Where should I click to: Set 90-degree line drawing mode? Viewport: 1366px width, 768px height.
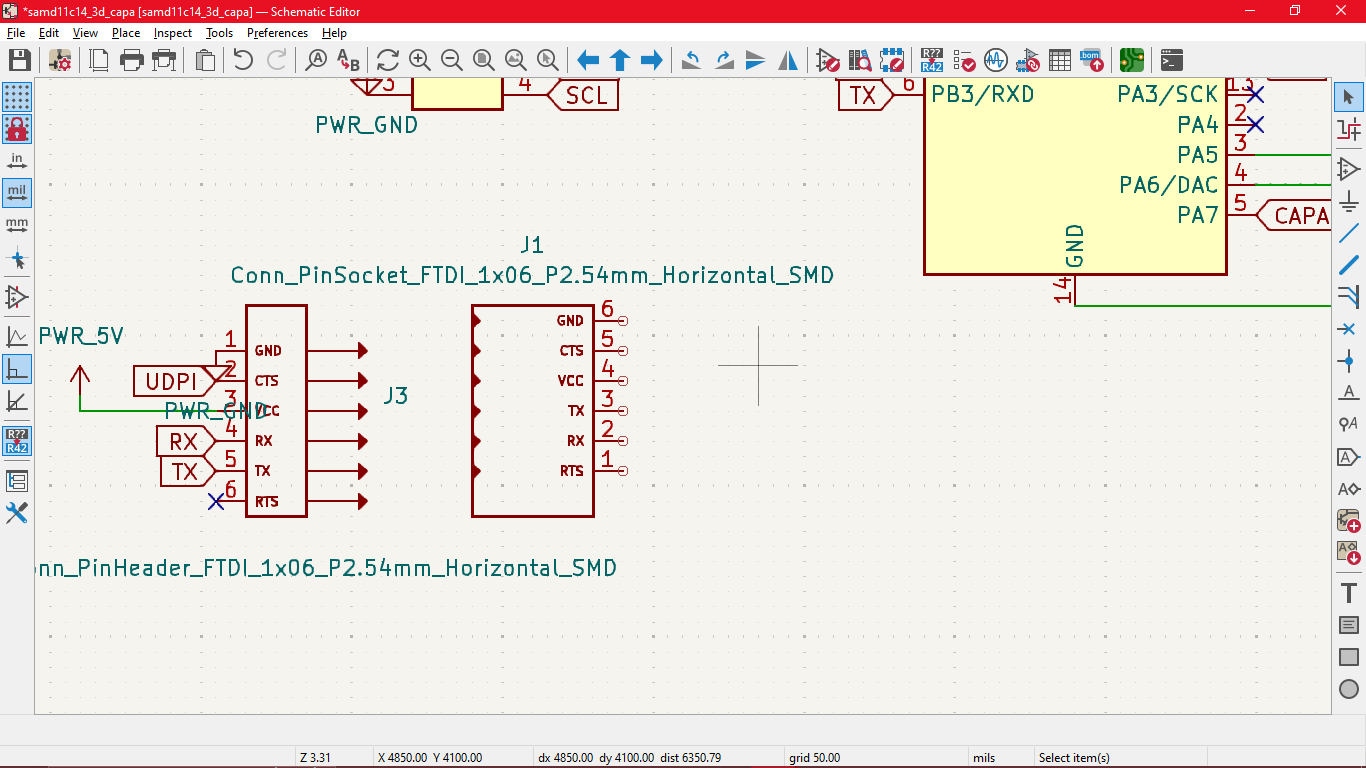pyautogui.click(x=17, y=369)
